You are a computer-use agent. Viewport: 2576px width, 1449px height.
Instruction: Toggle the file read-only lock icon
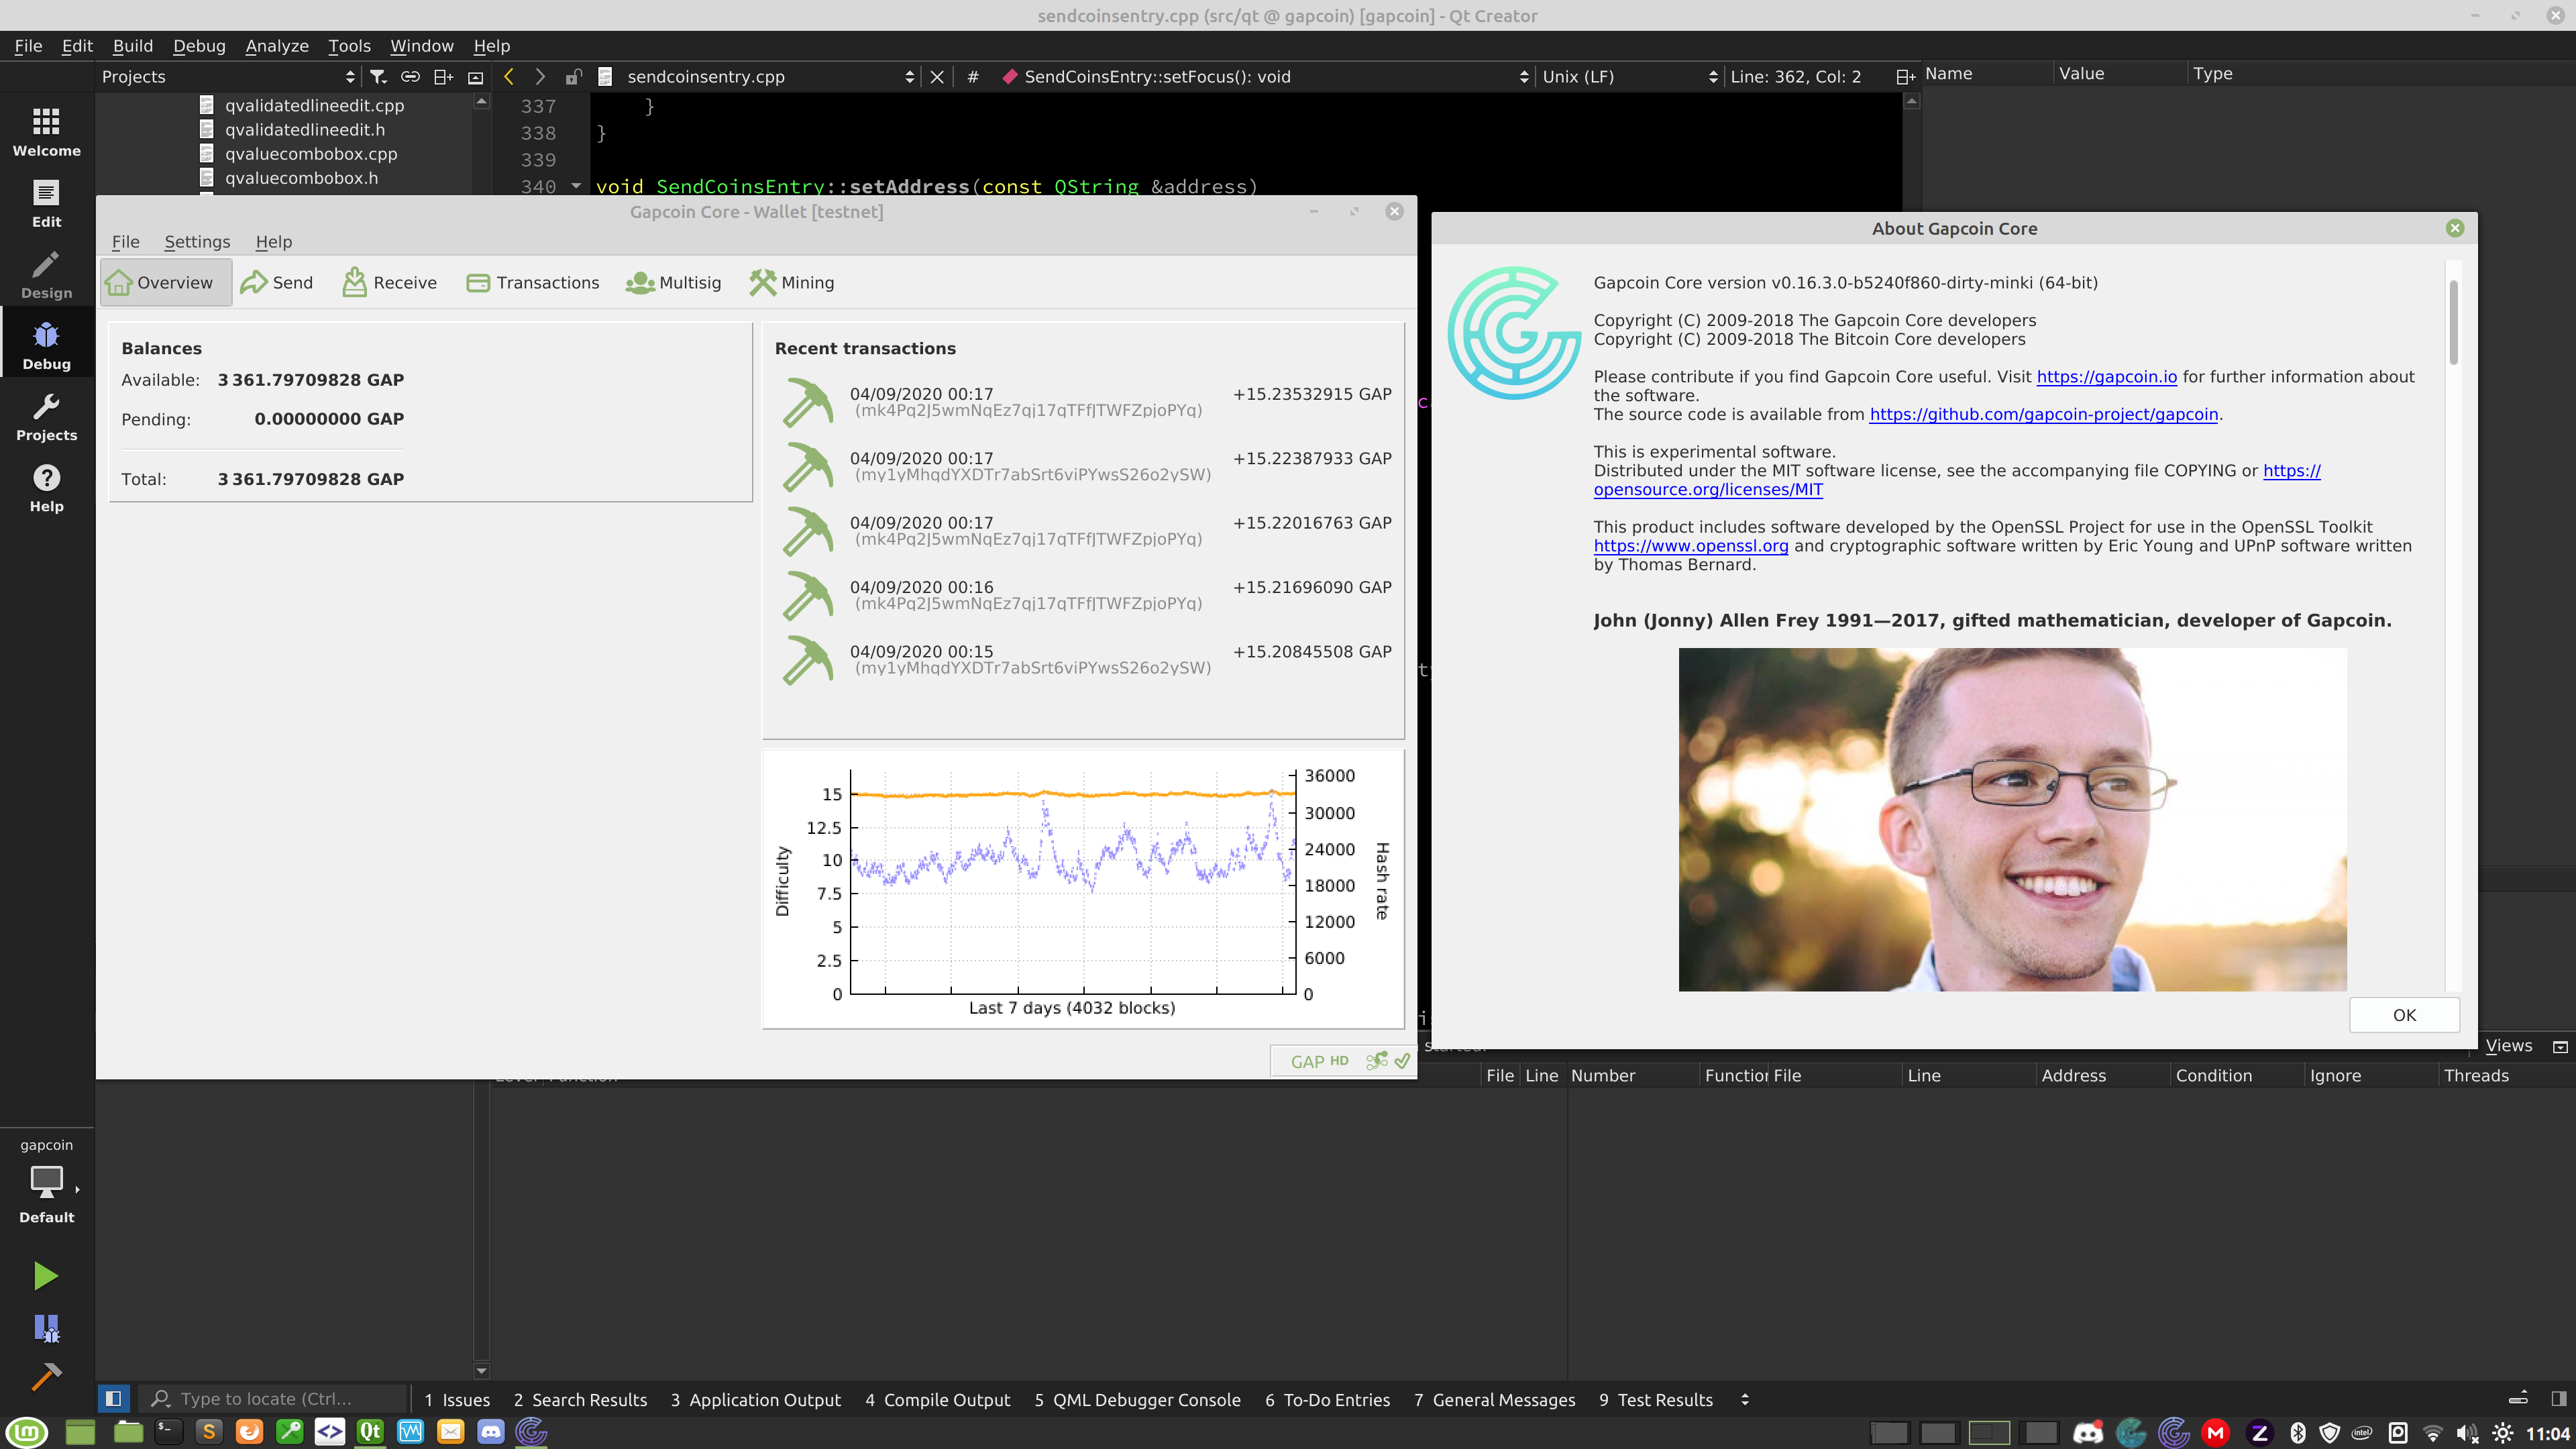(x=573, y=77)
